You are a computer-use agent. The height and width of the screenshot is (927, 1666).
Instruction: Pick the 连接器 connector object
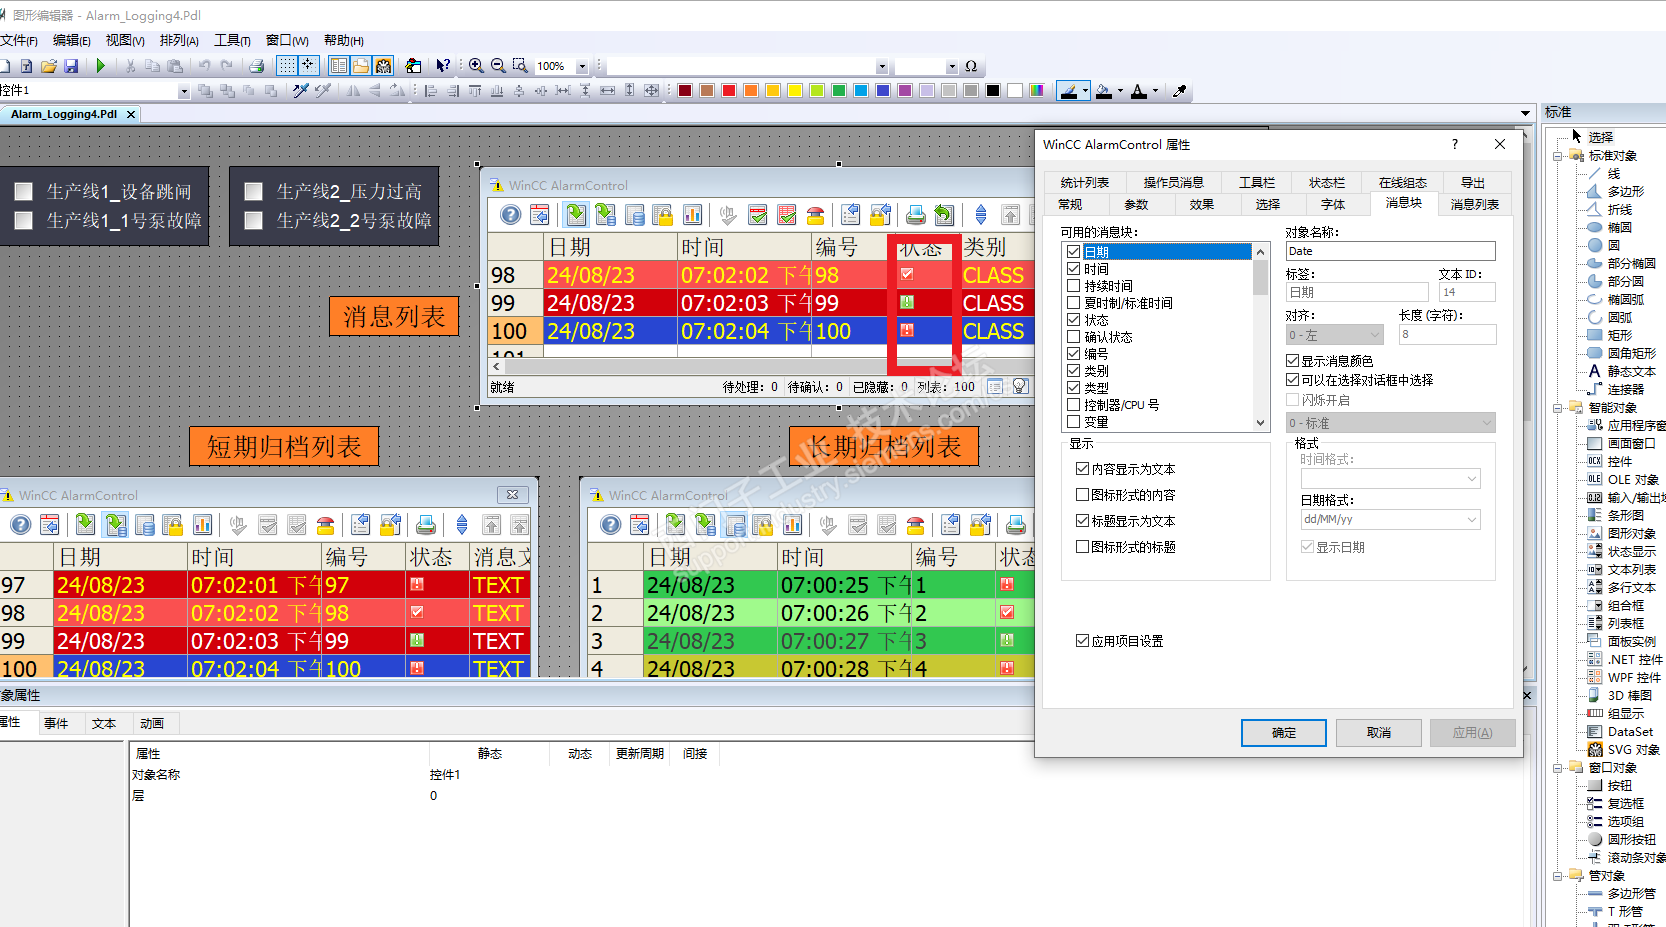tap(1625, 390)
